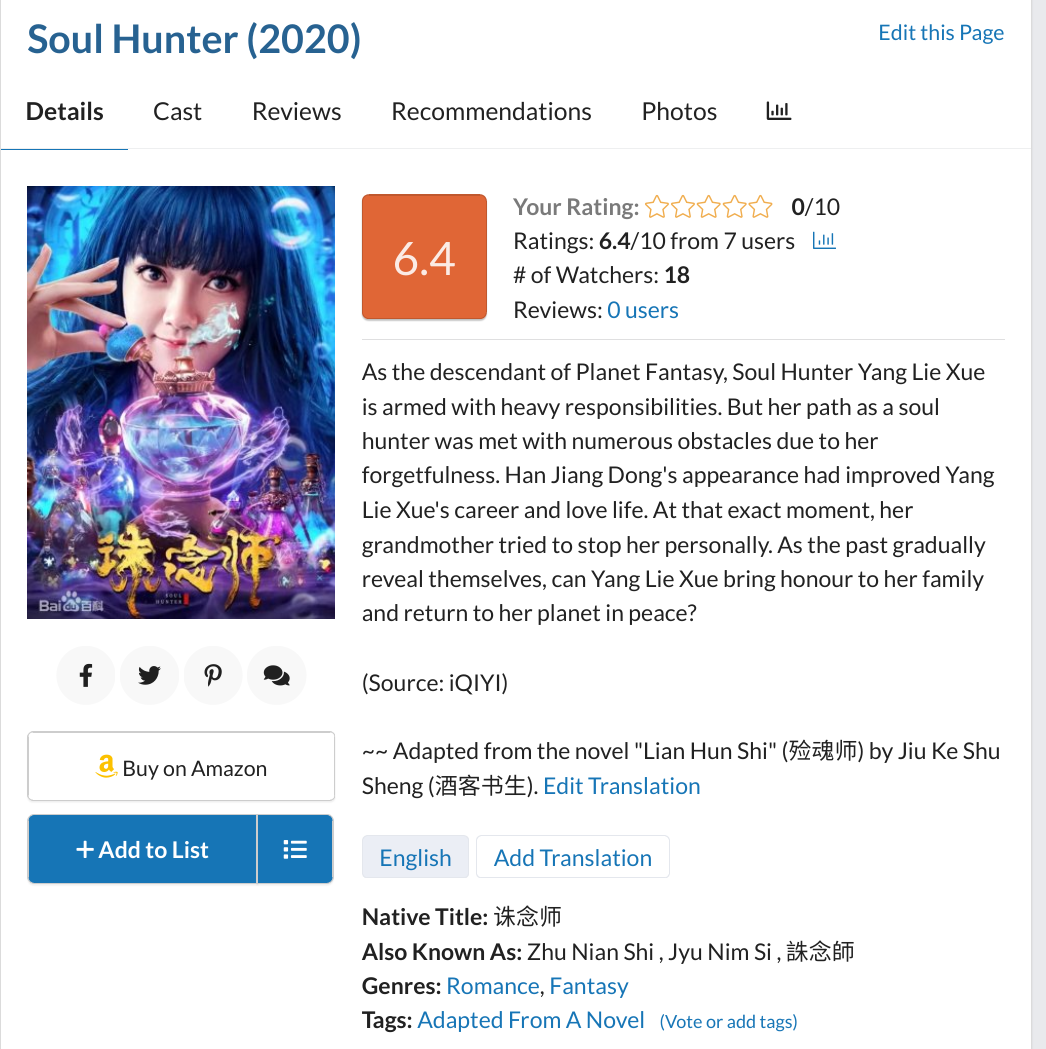The height and width of the screenshot is (1049, 1046).
Task: Click Edit this Page link
Action: point(941,32)
